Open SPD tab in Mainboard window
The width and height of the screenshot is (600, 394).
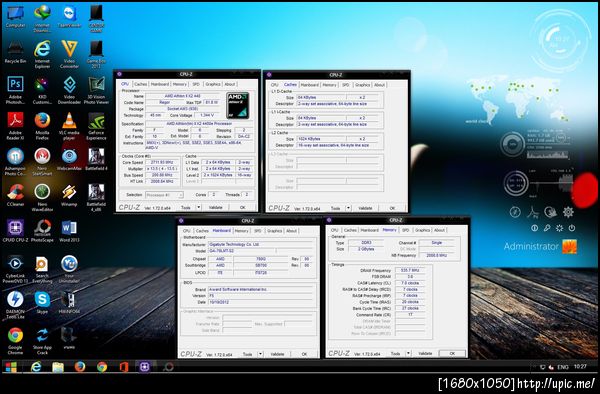click(258, 231)
